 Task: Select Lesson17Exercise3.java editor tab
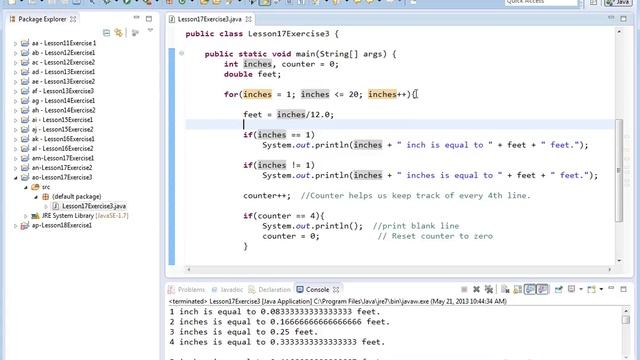click(209, 19)
